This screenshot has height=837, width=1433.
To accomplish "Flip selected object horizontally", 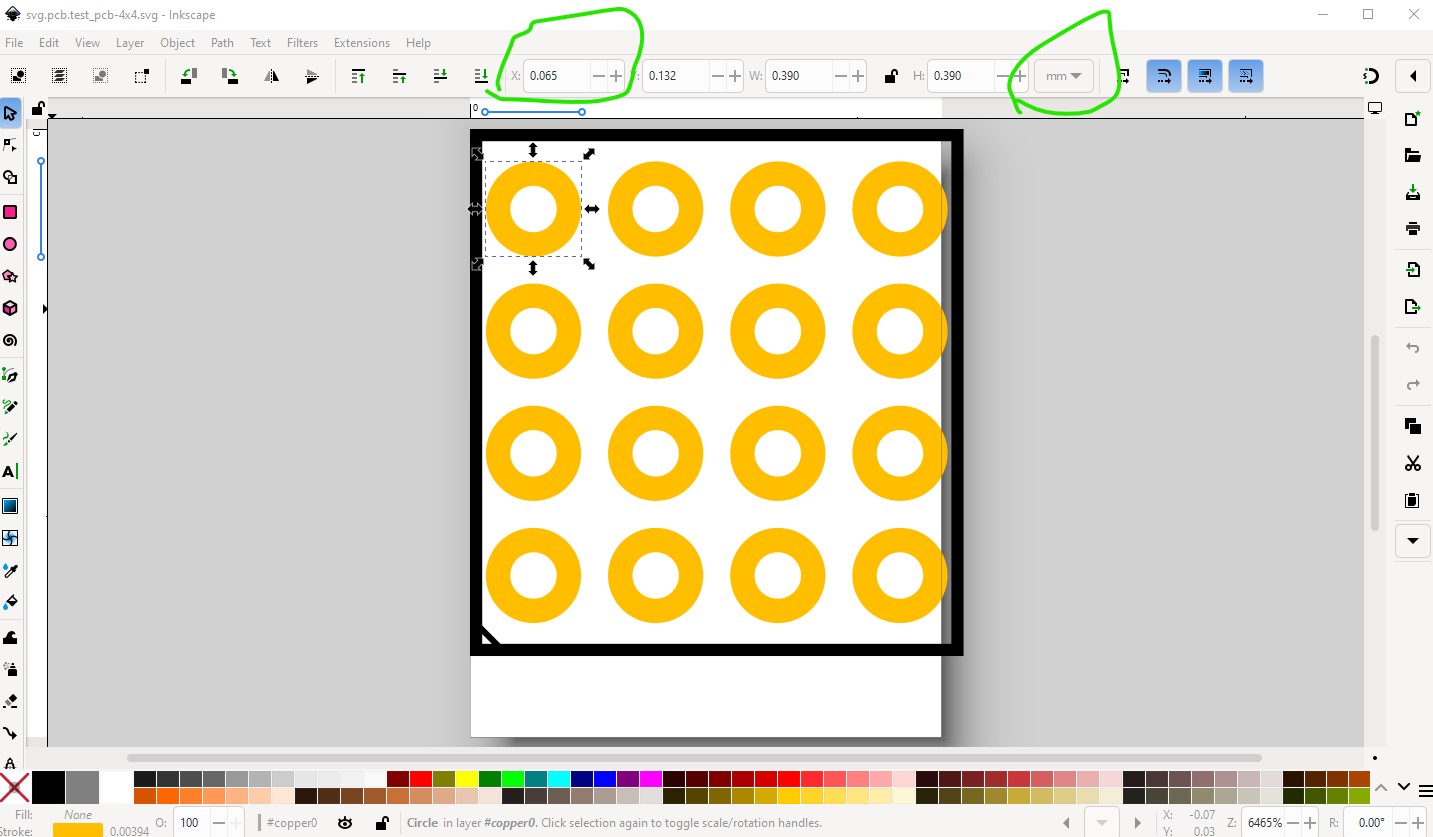I will [x=271, y=76].
